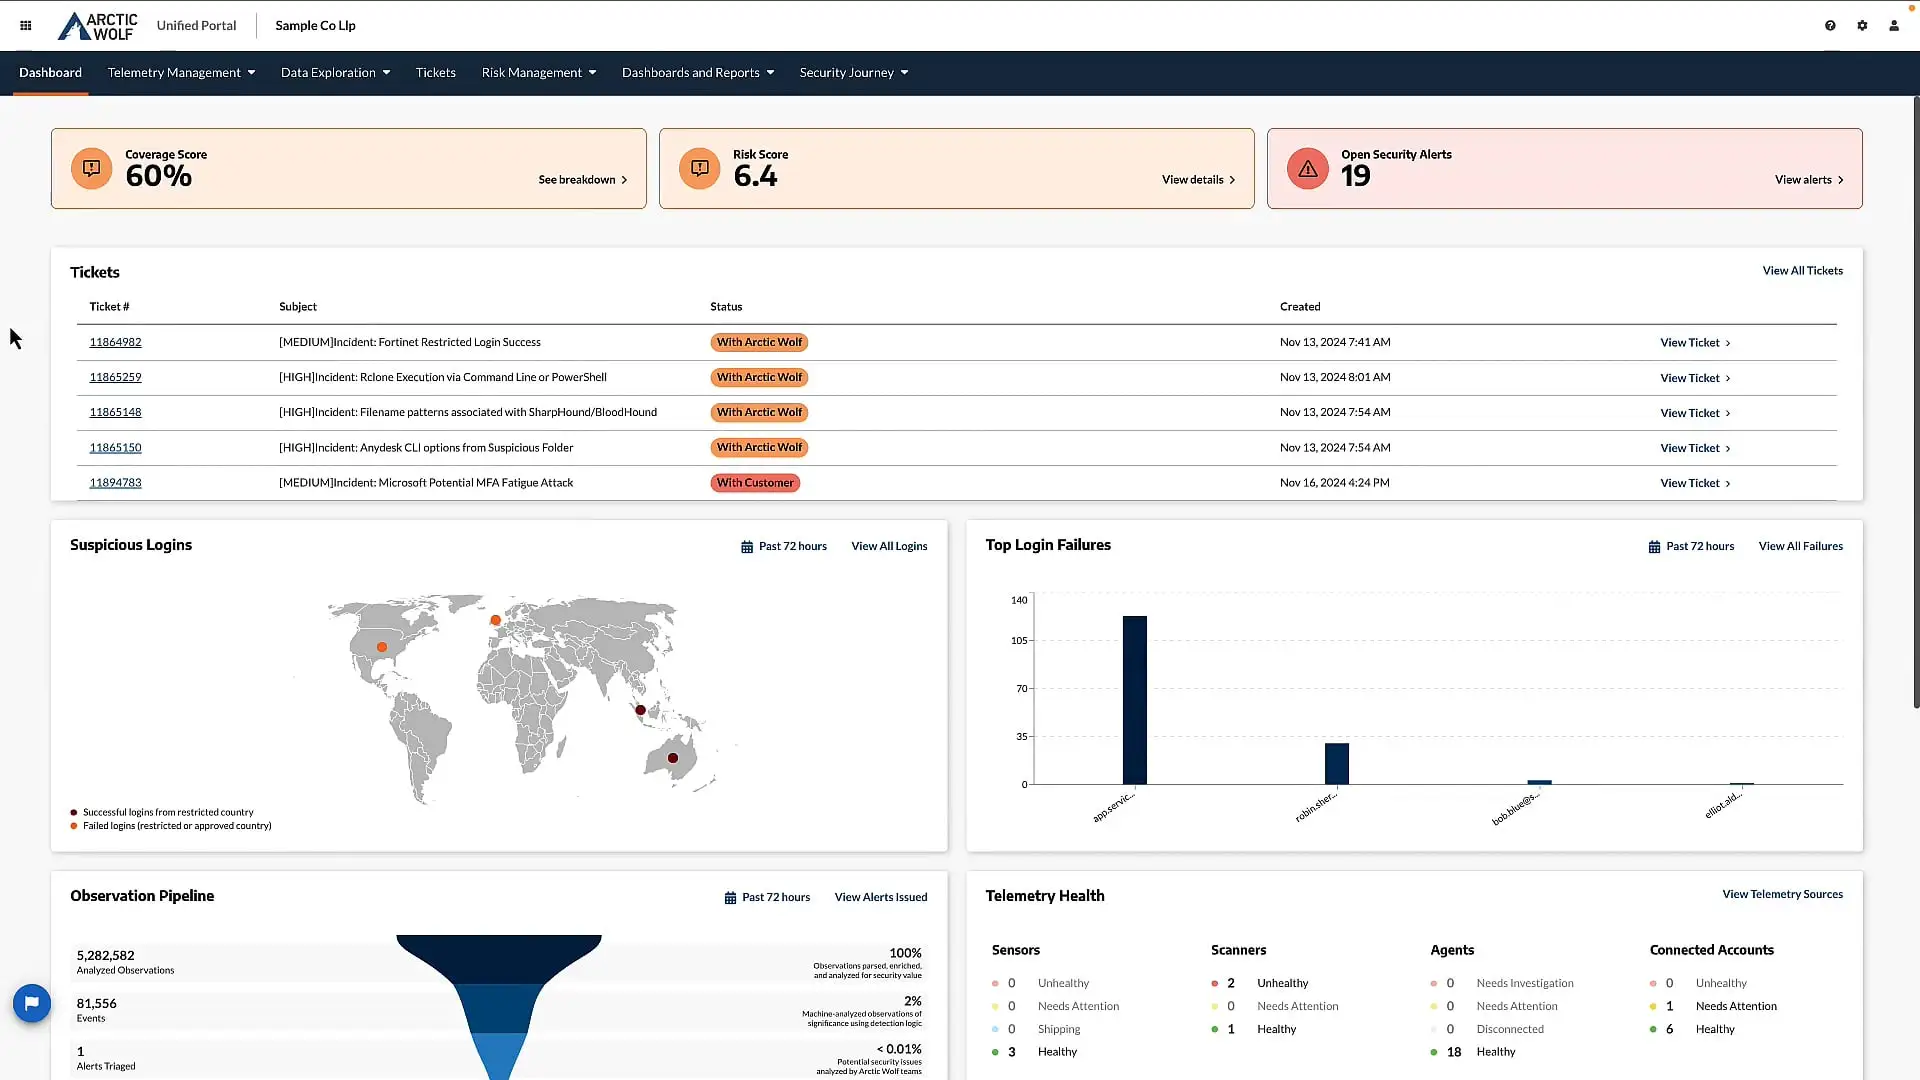Click Scanners Unhealthy count 2
Screen dimensions: 1920x1080
tap(1231, 984)
